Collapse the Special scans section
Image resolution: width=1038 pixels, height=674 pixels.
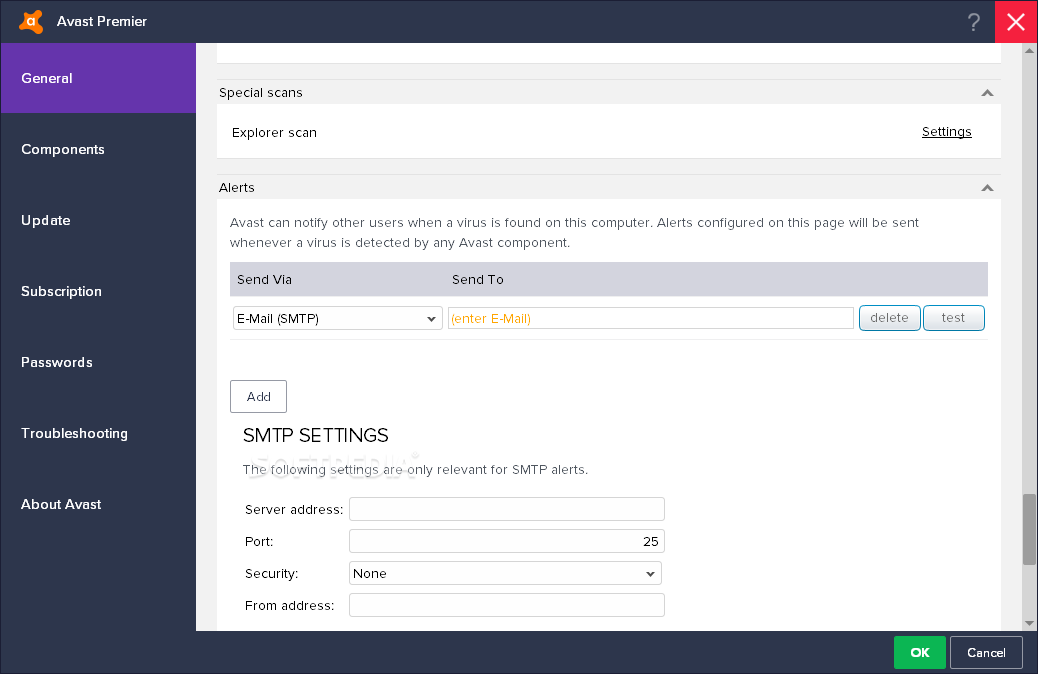pyautogui.click(x=987, y=93)
